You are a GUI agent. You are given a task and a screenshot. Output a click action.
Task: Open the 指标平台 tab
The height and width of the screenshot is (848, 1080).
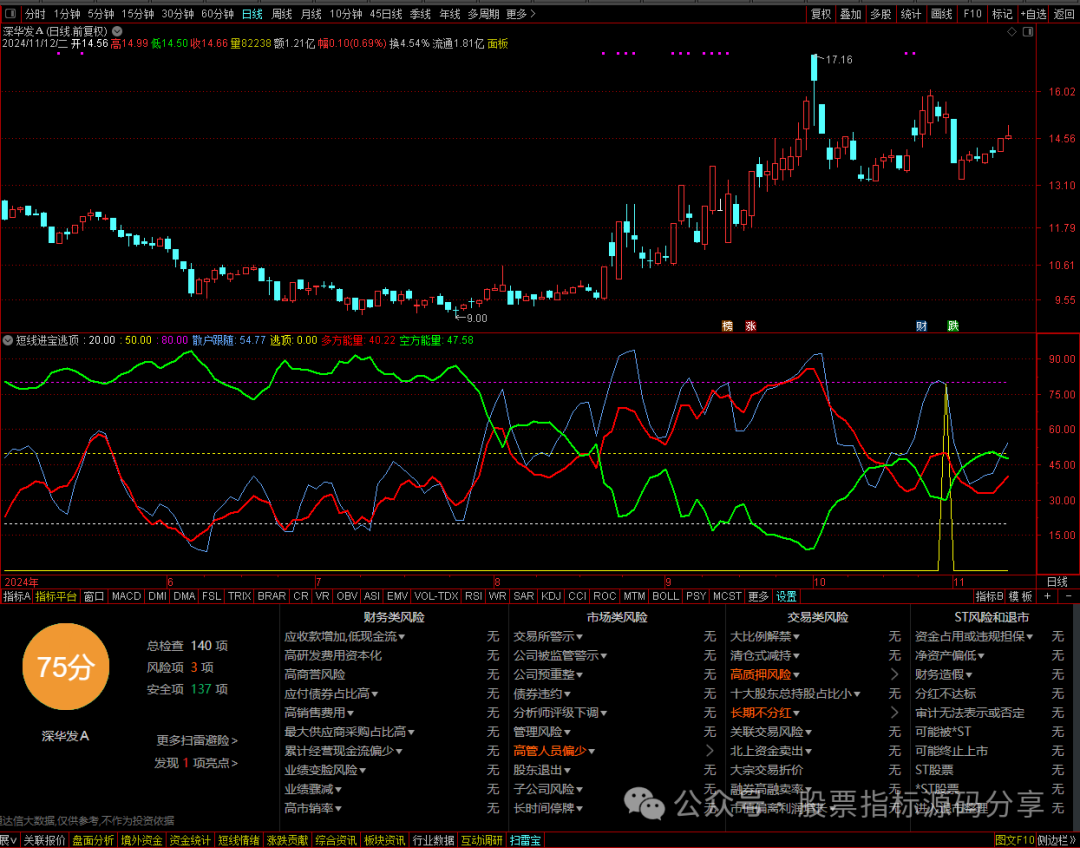click(56, 596)
